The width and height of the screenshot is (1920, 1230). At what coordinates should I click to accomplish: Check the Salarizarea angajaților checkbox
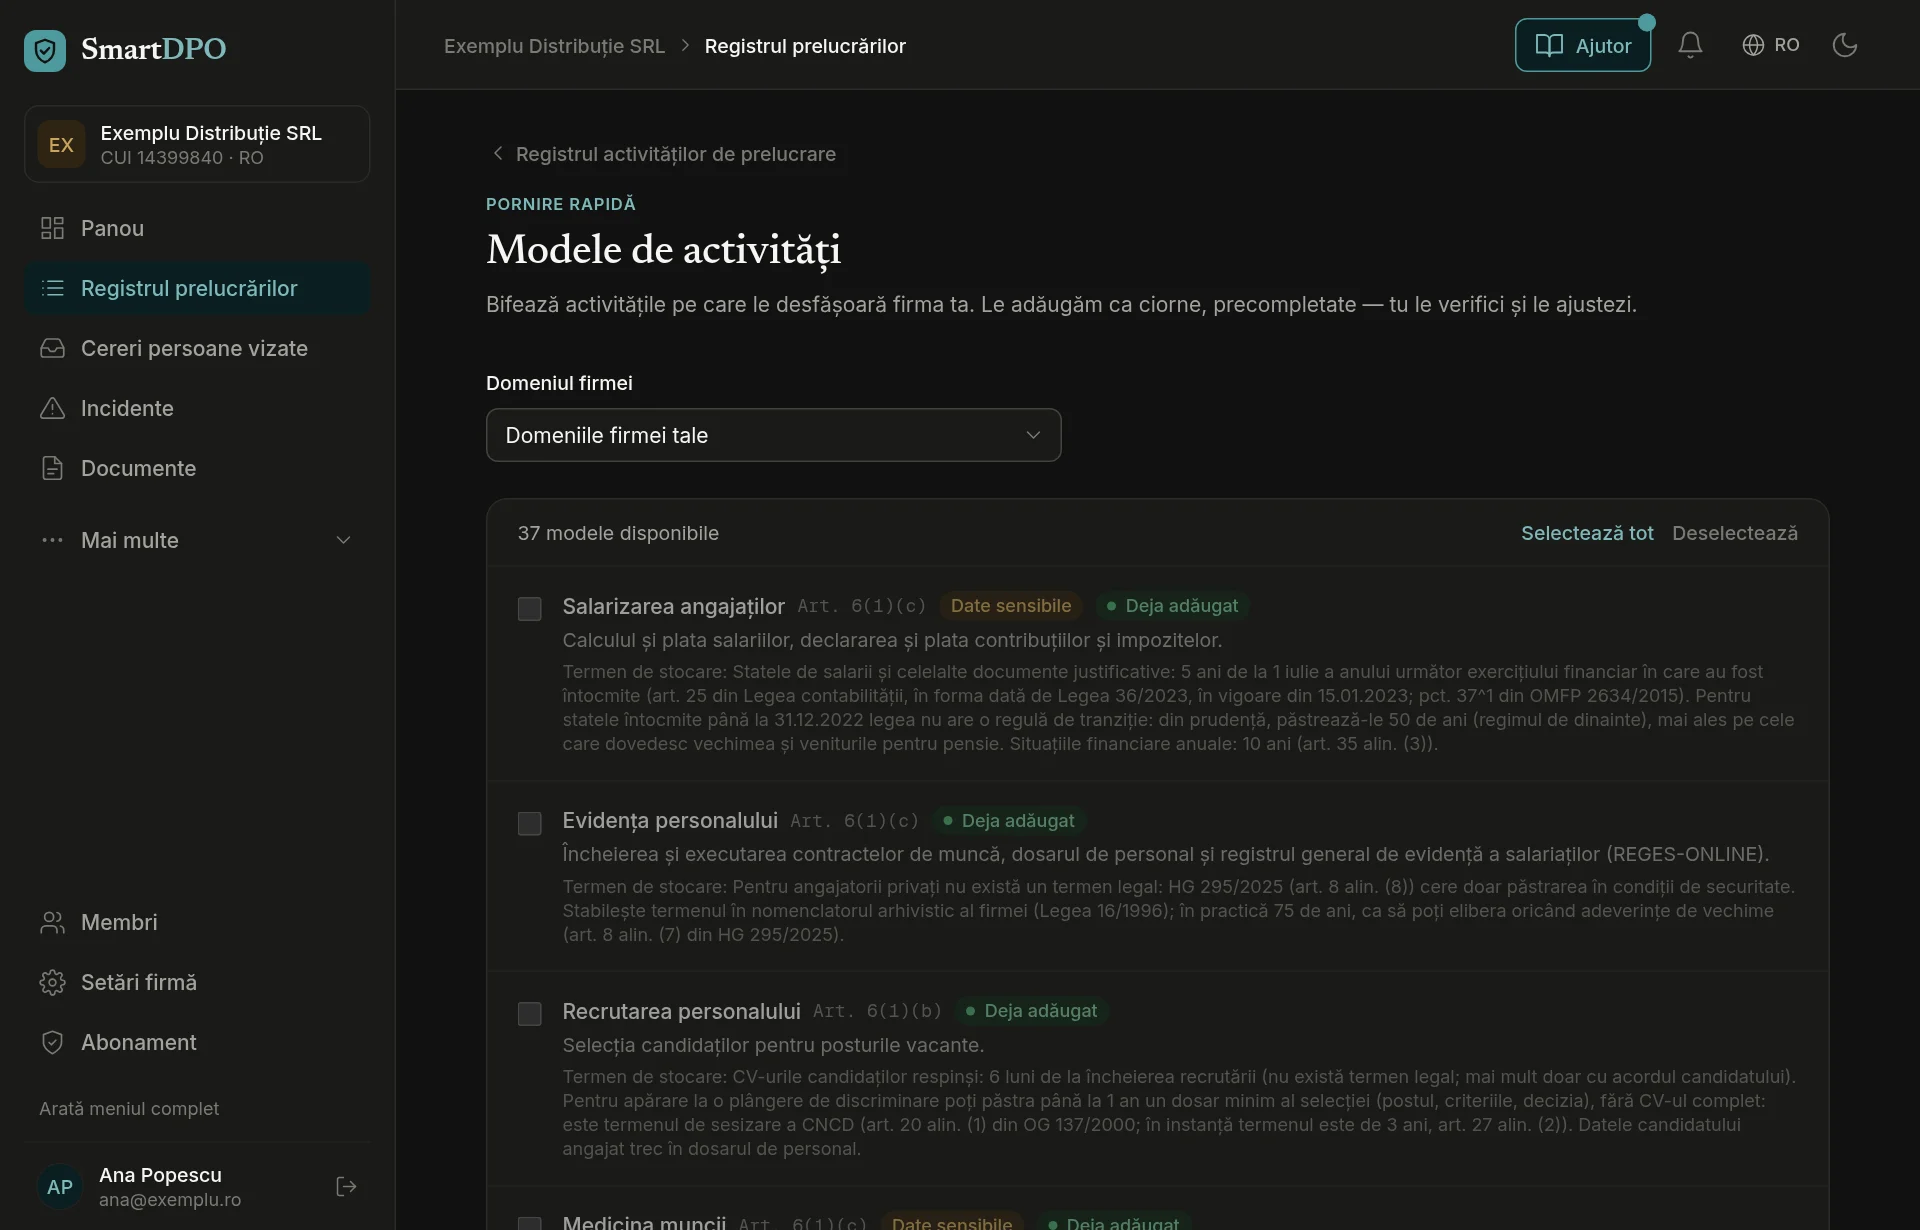pyautogui.click(x=529, y=608)
